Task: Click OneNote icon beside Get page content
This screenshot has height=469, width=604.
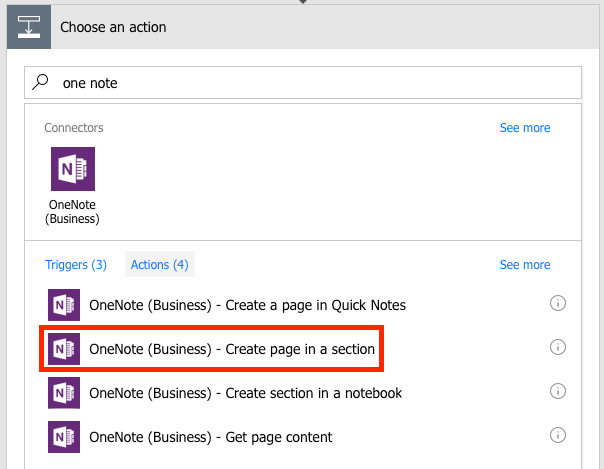Action: tap(64, 437)
